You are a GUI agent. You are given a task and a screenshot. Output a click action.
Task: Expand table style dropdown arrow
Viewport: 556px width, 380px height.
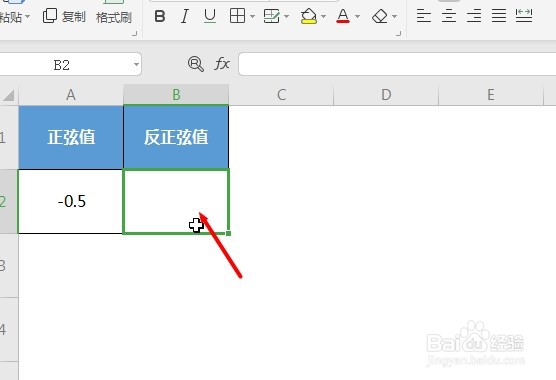[287, 16]
